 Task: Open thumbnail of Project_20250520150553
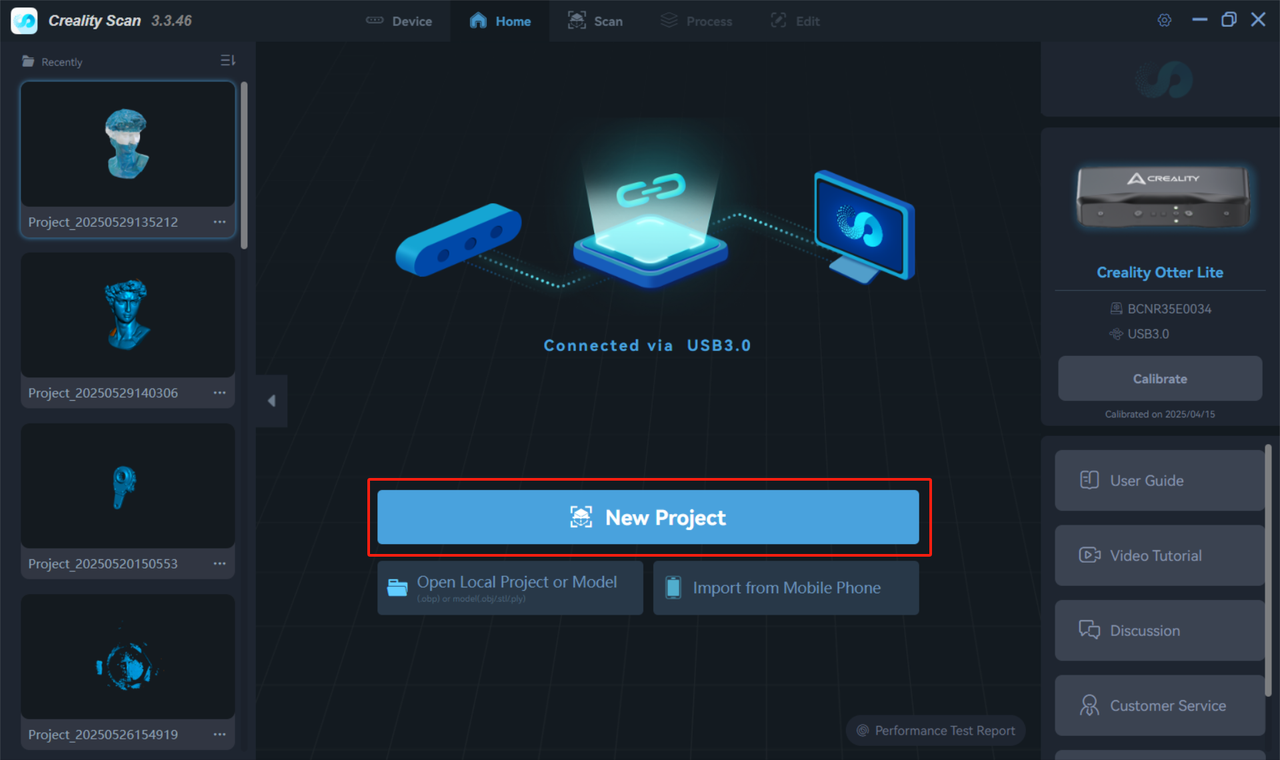click(x=128, y=486)
